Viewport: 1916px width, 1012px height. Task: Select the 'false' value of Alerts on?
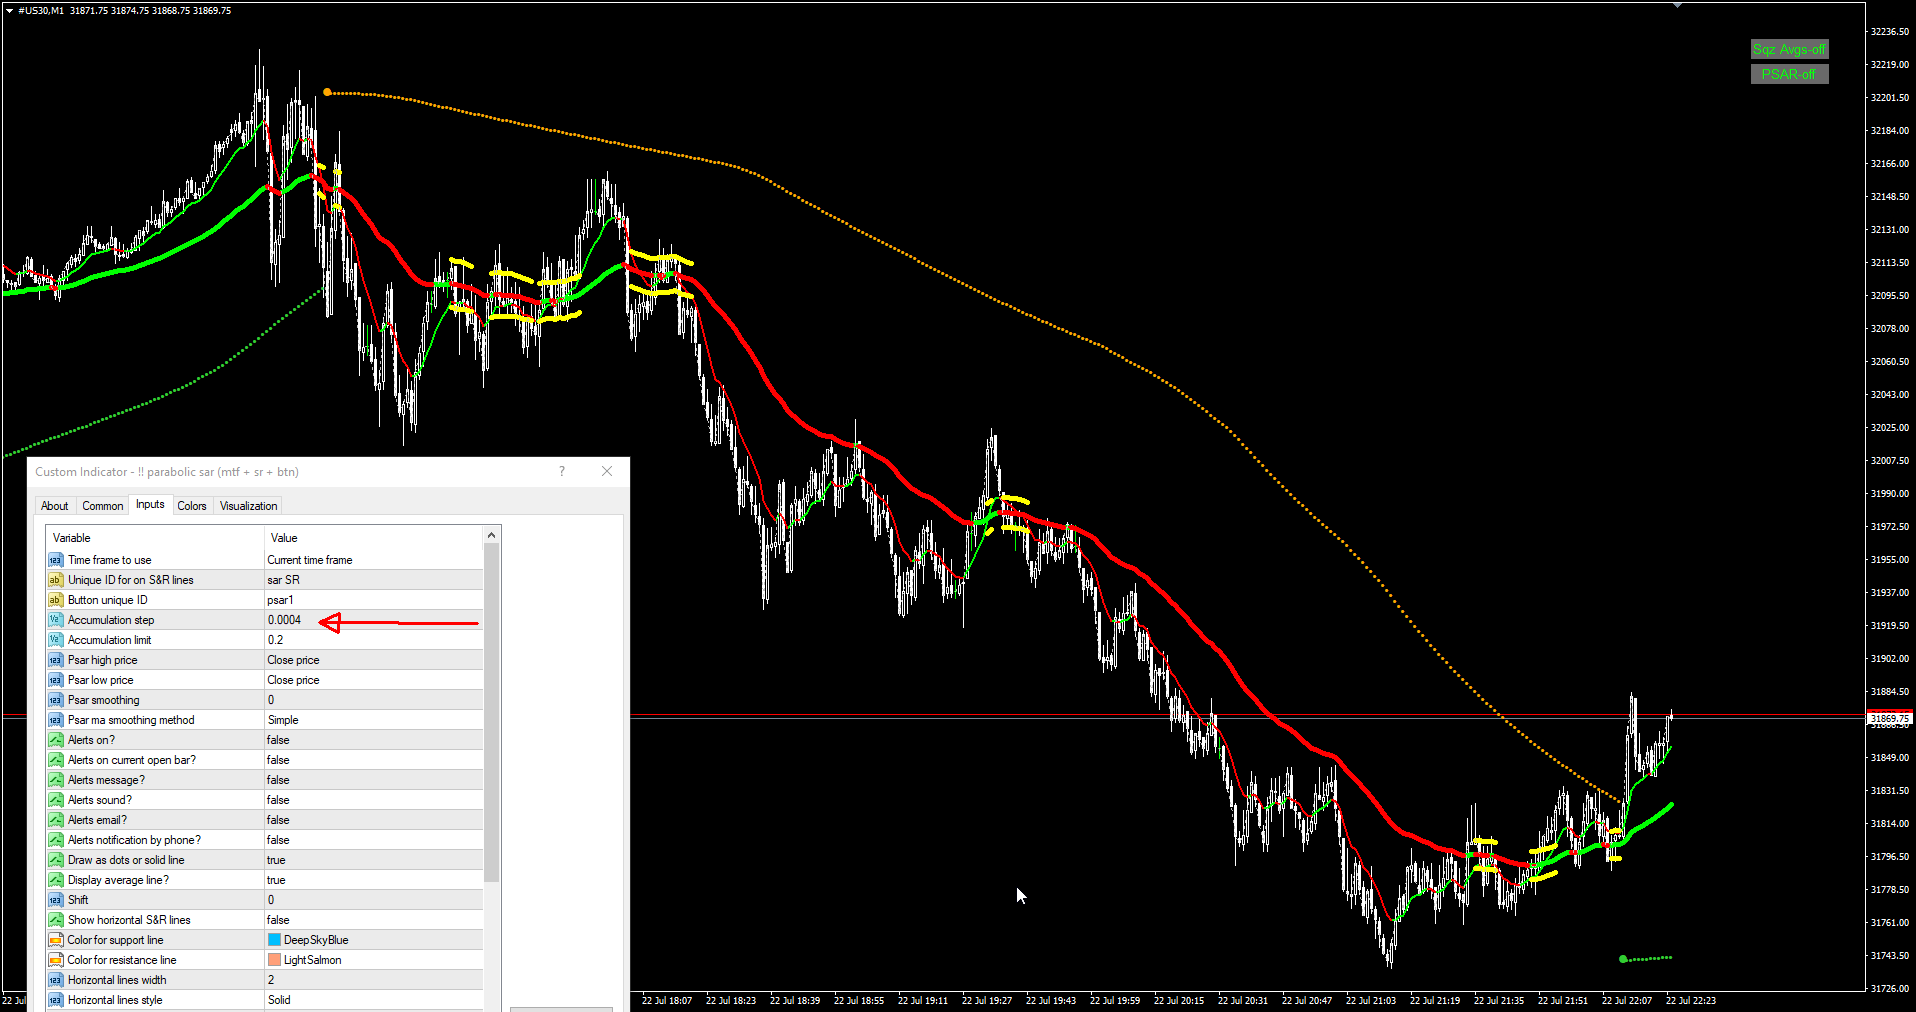[278, 740]
